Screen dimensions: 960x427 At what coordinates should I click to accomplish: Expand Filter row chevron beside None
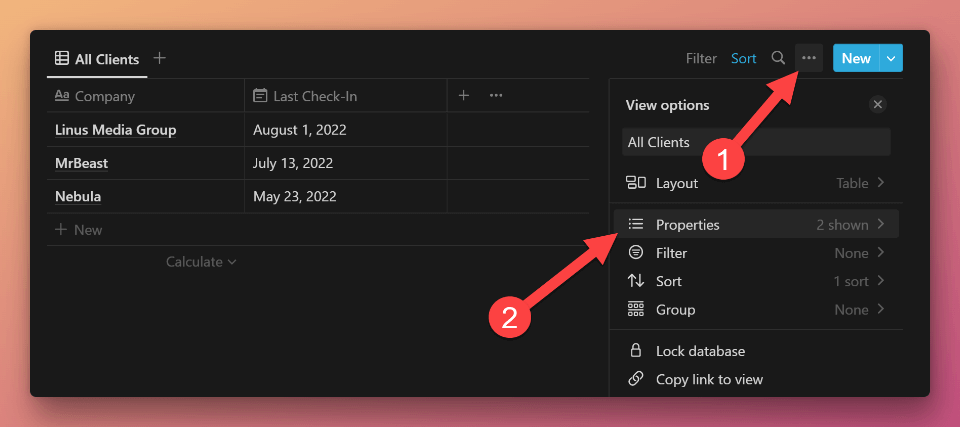tap(880, 252)
